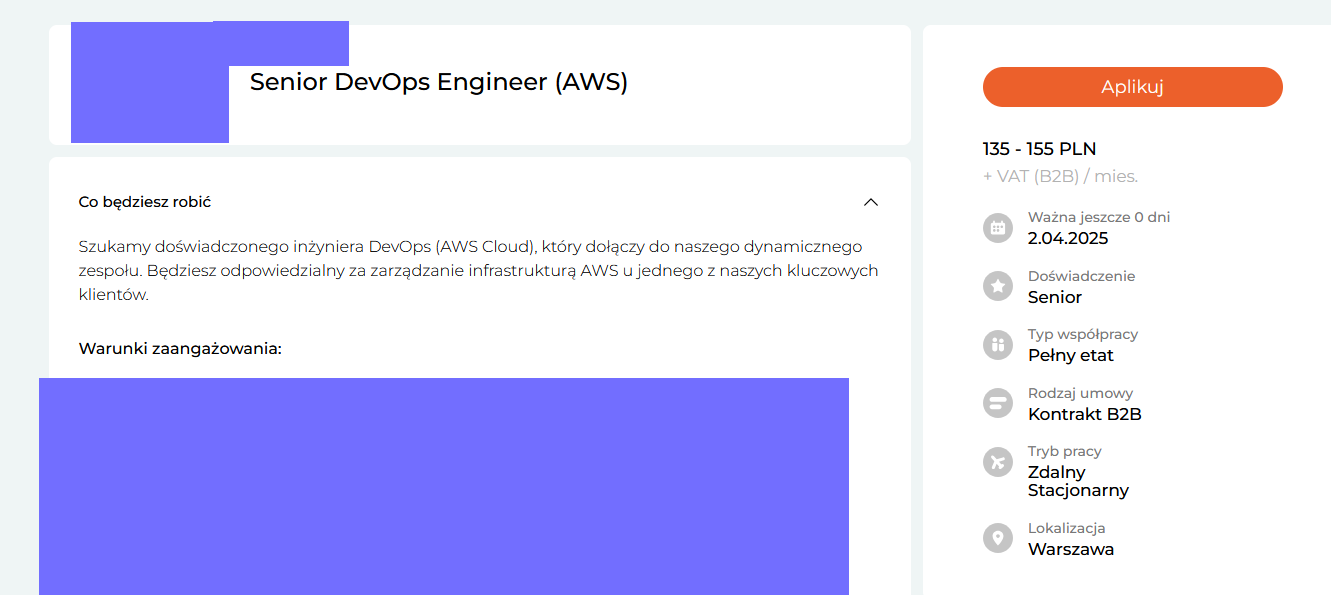Click the Warunki zaangażowania heading
This screenshot has height=595, width=1331.
tap(180, 349)
